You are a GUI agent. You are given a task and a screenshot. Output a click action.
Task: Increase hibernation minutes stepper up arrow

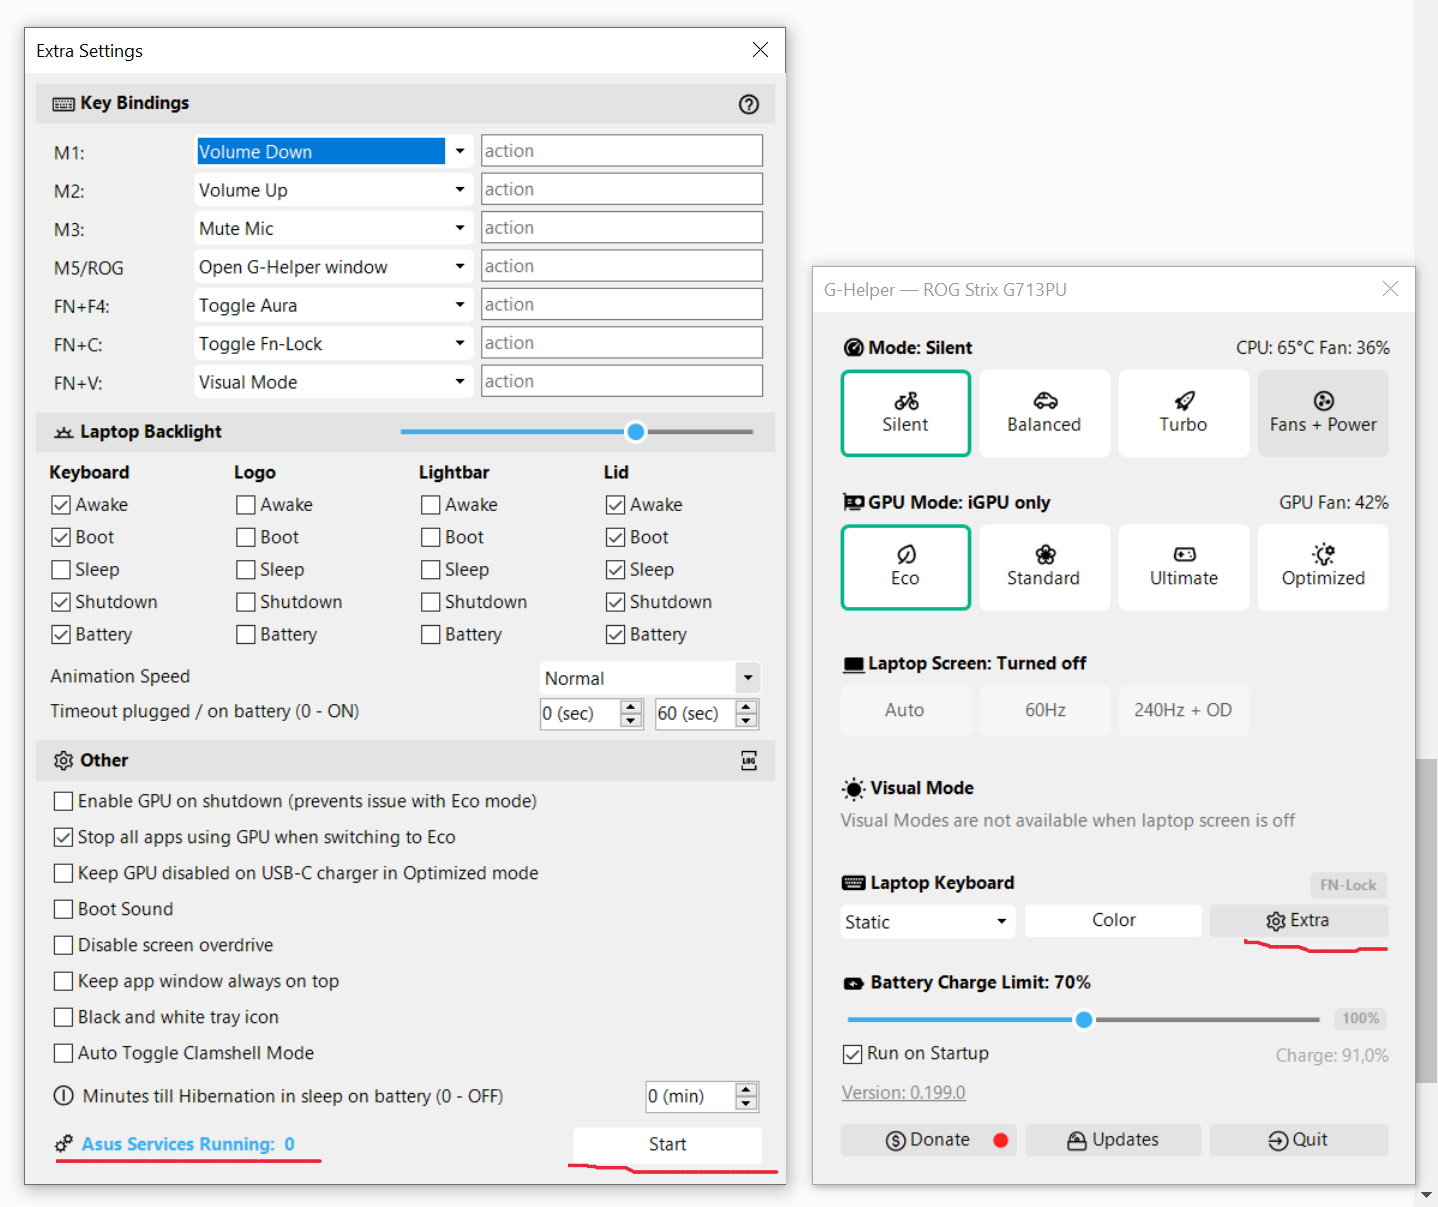(746, 1090)
